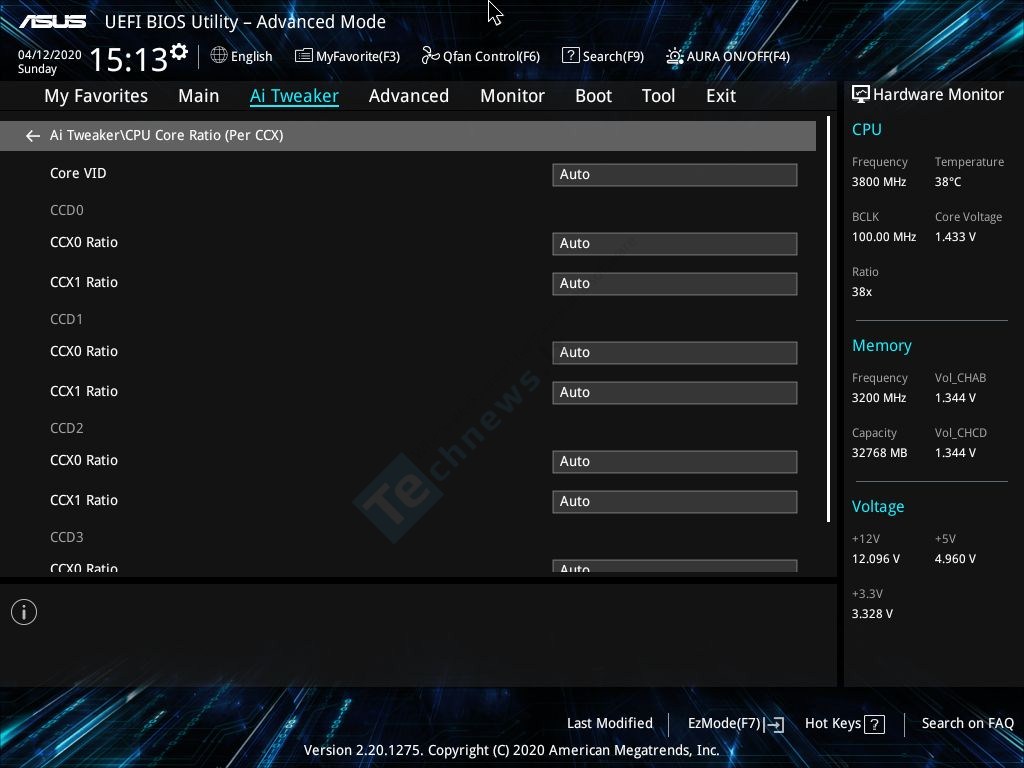Viewport: 1024px width, 768px height.
Task: Click the BCLK value 100.00 MHz
Action: pyautogui.click(x=884, y=236)
